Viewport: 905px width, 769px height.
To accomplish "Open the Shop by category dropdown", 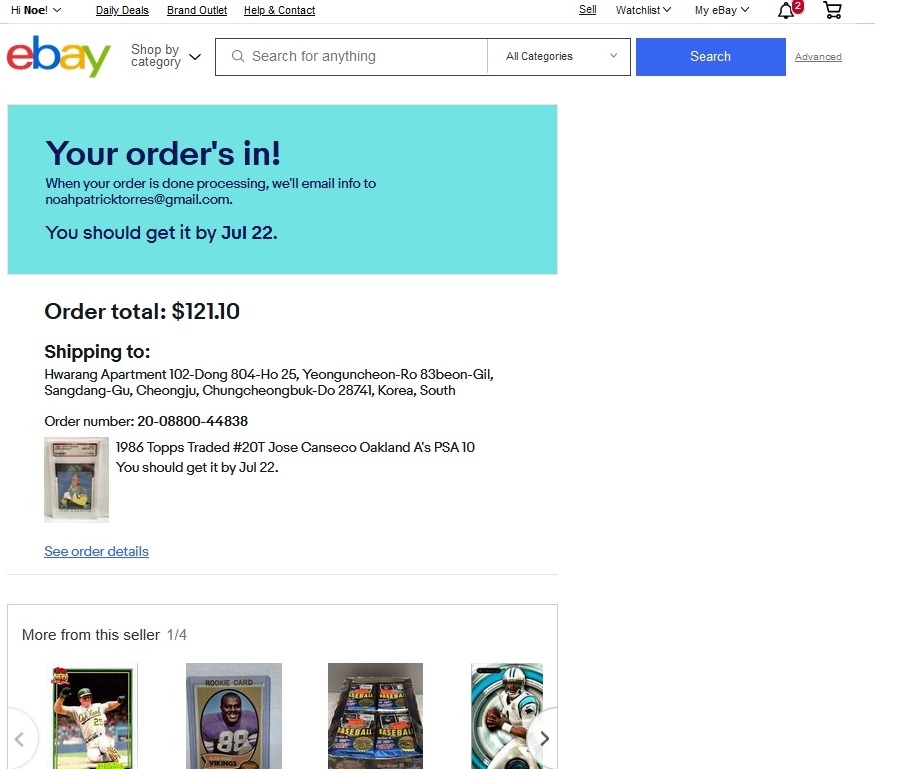I will pyautogui.click(x=166, y=56).
